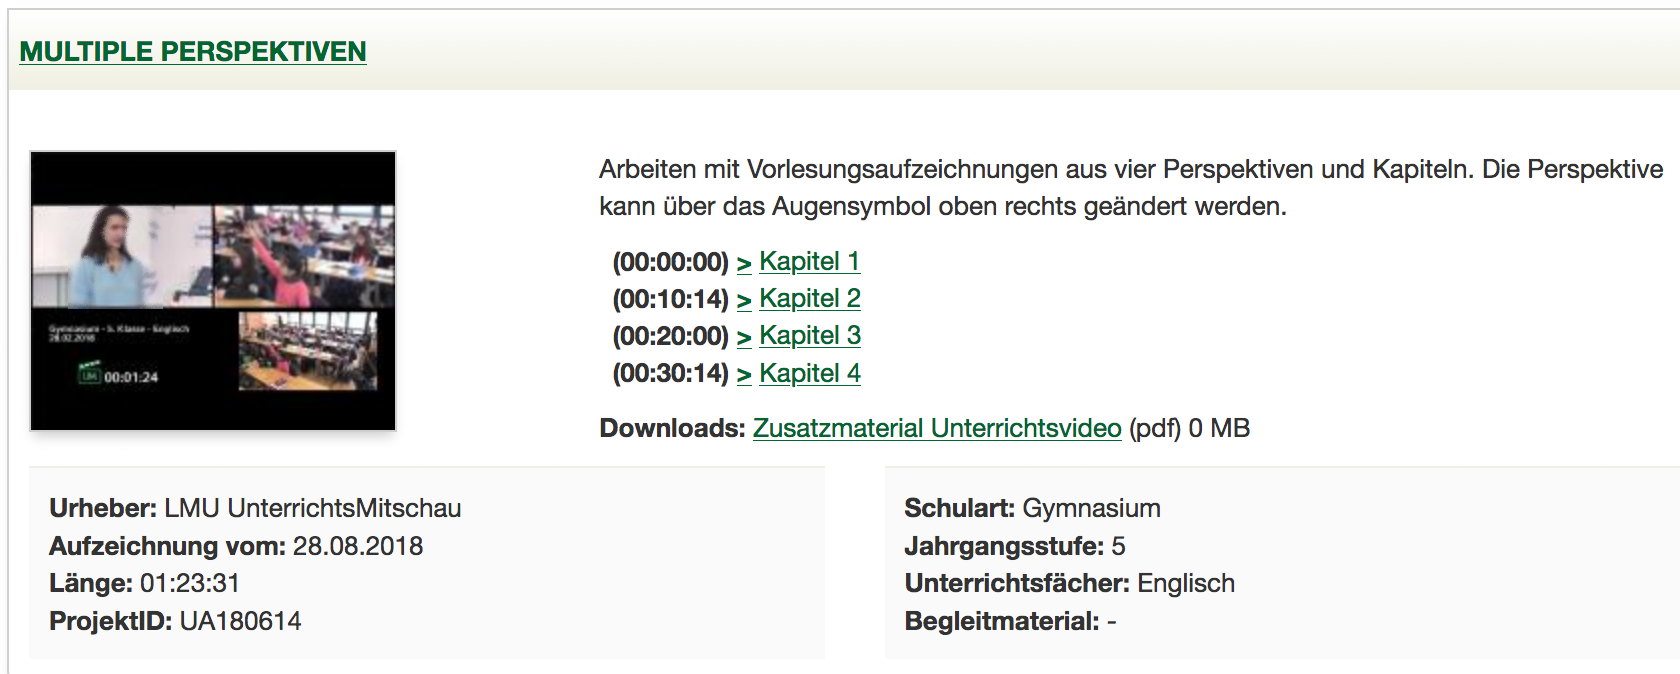This screenshot has height=674, width=1680.
Task: Click the arrow icon before Kapitel 3
Action: pyautogui.click(x=744, y=337)
